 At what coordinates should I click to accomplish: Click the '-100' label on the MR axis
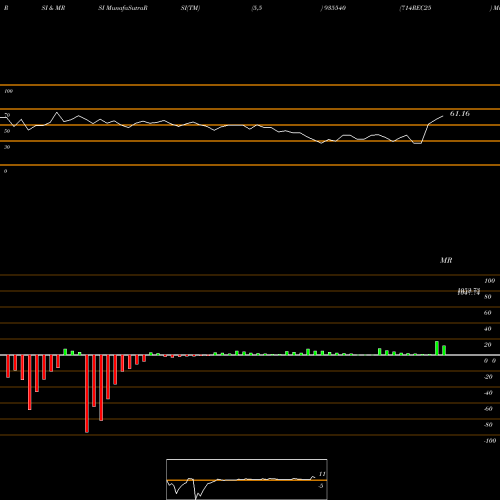click(490, 441)
